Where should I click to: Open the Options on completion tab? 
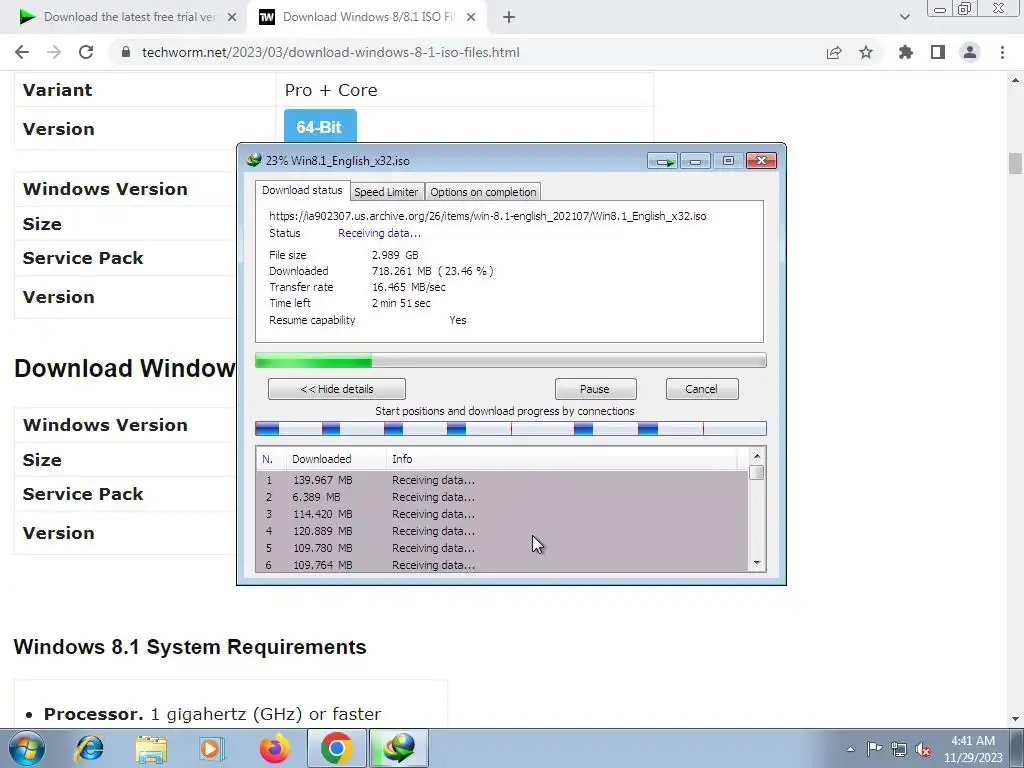tap(483, 192)
